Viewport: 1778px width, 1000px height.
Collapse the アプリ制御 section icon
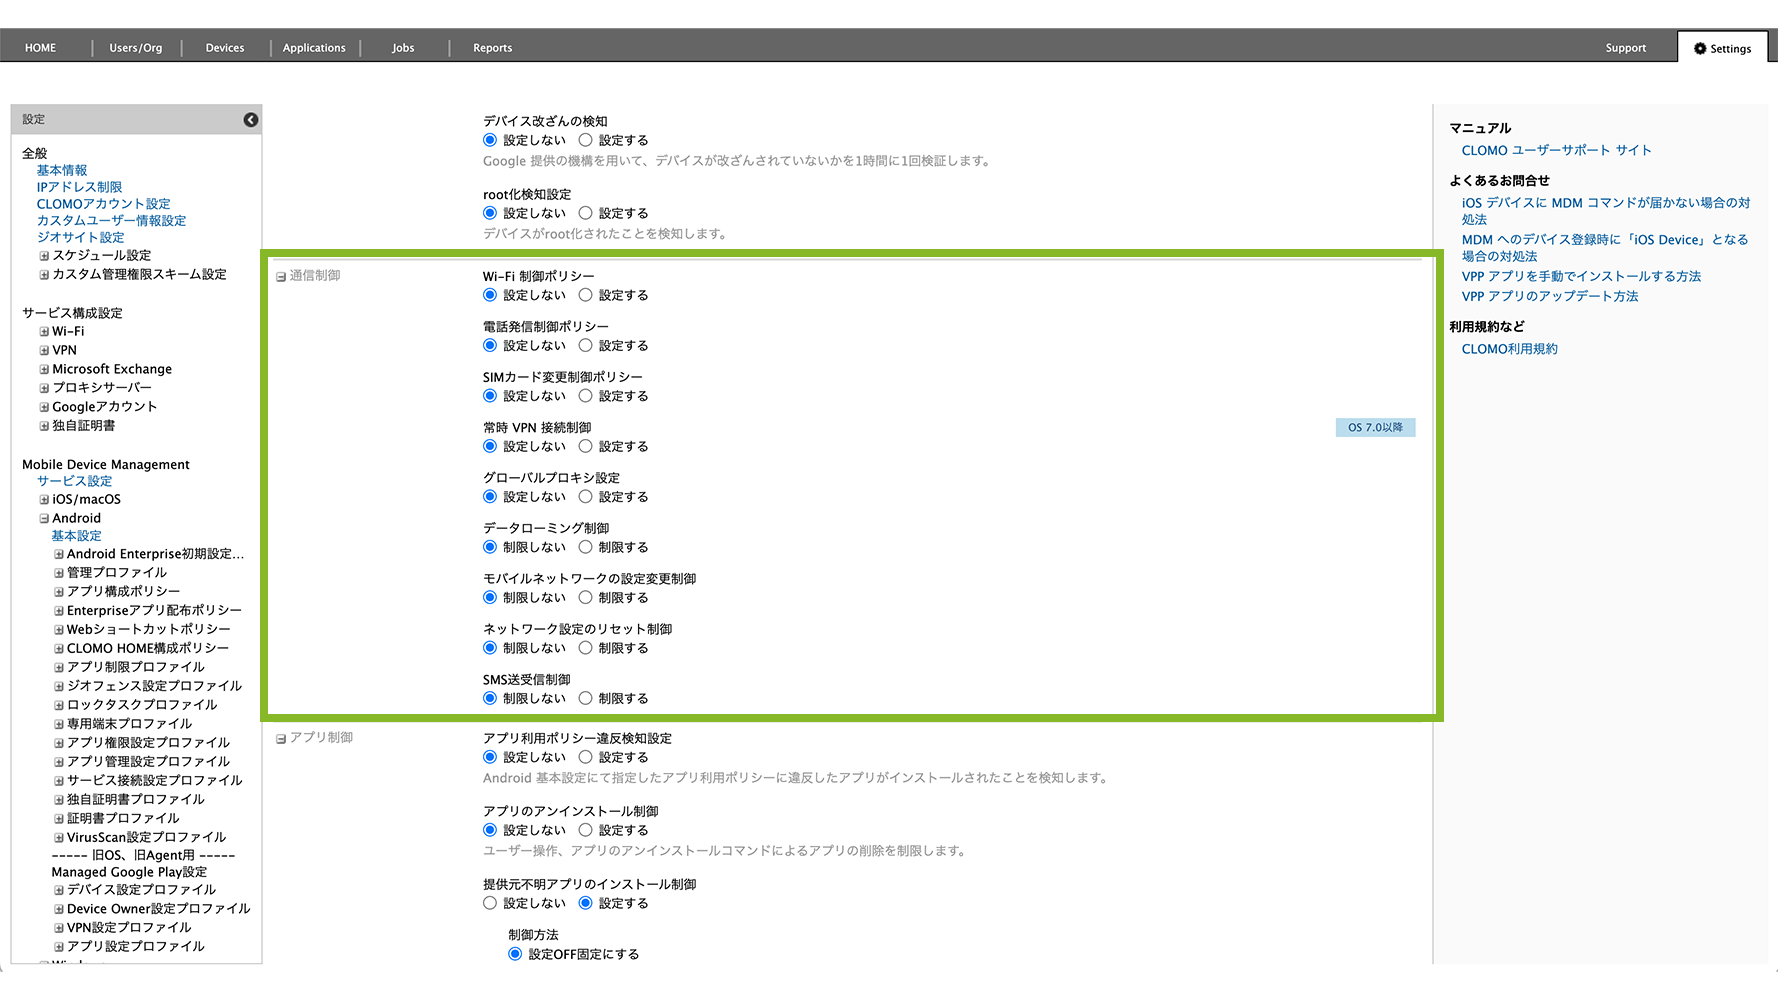[x=281, y=739]
